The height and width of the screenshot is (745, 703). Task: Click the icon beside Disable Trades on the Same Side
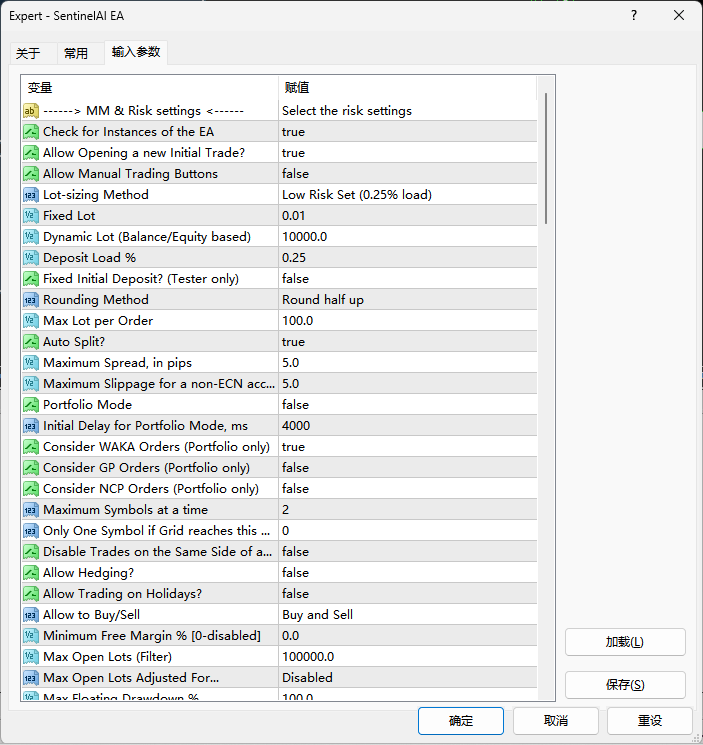coord(31,552)
